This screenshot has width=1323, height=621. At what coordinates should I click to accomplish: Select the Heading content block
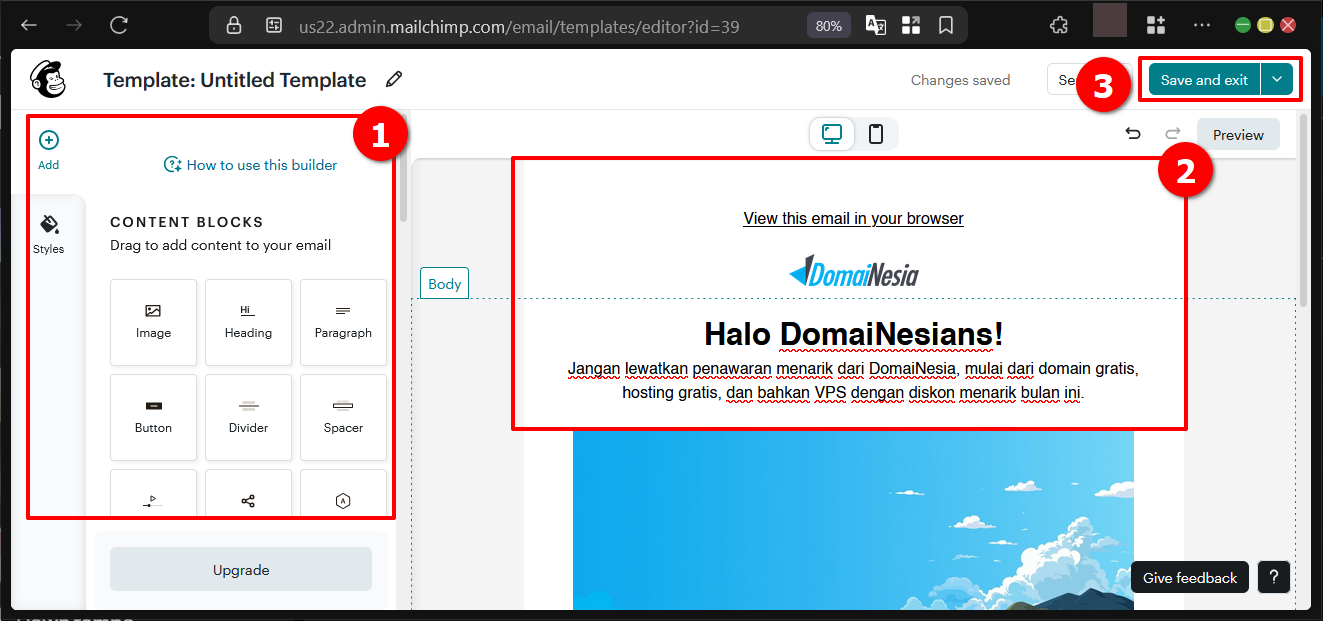(248, 322)
